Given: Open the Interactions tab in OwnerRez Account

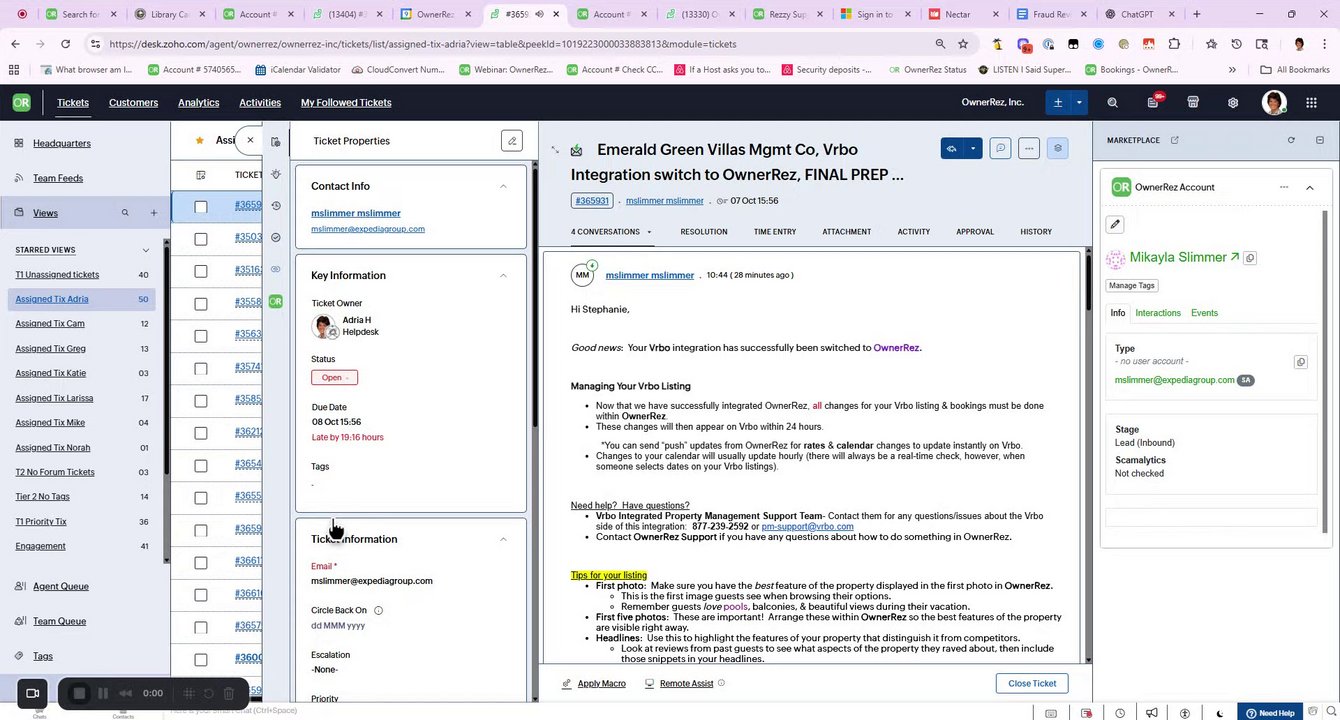Looking at the screenshot, I should [1158, 313].
